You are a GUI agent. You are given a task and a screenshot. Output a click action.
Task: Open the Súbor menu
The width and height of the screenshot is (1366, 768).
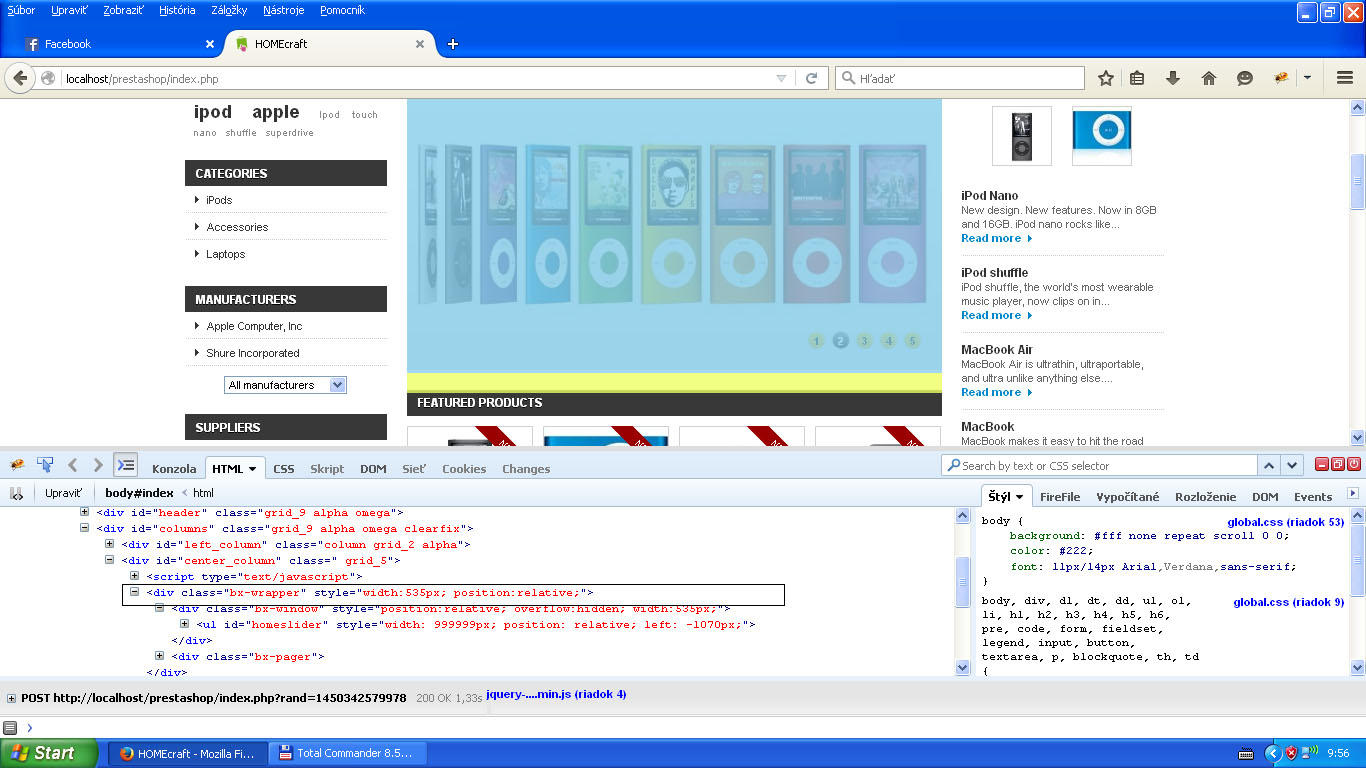[21, 10]
